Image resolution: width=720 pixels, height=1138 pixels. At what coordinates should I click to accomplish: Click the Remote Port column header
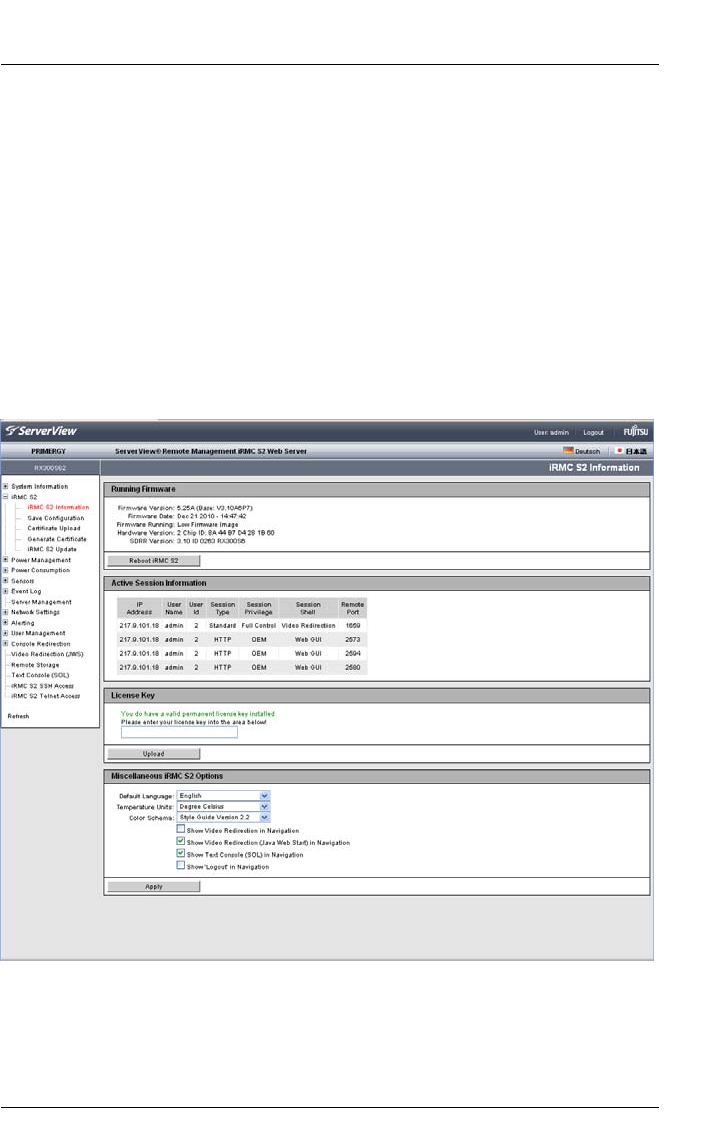(353, 608)
